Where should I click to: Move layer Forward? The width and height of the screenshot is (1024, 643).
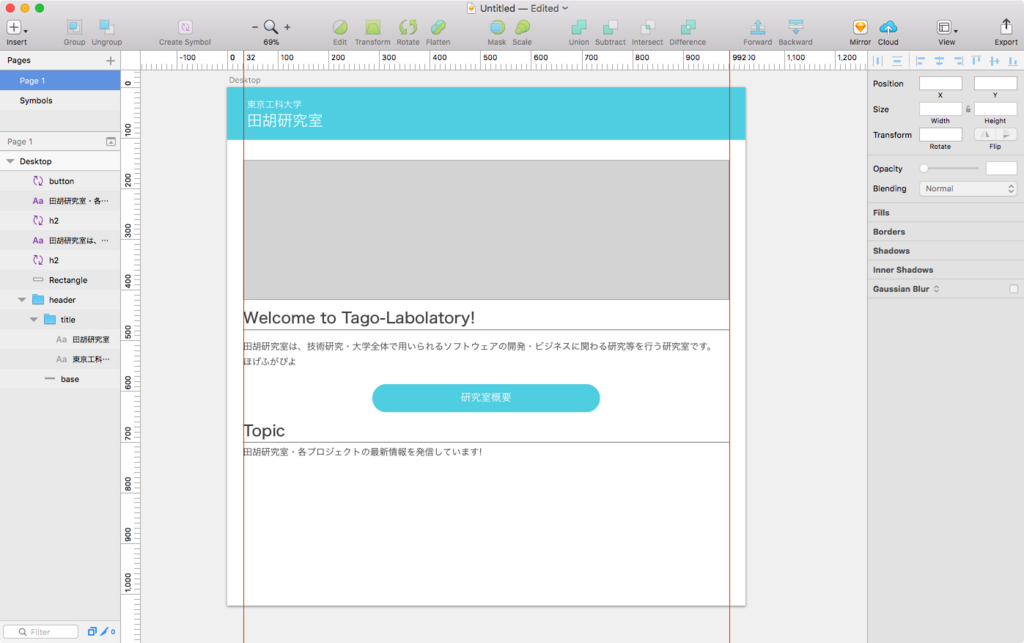(x=758, y=27)
